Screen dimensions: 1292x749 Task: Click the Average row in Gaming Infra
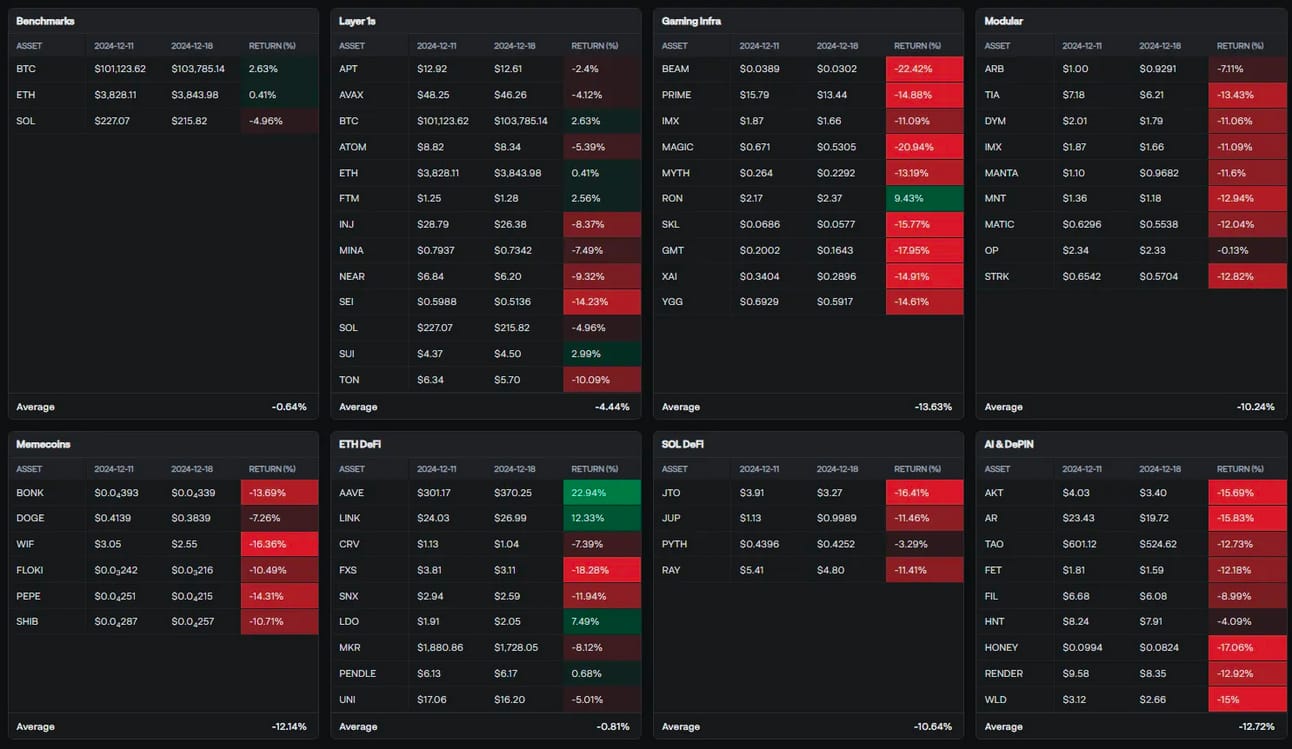pyautogui.click(x=808, y=407)
